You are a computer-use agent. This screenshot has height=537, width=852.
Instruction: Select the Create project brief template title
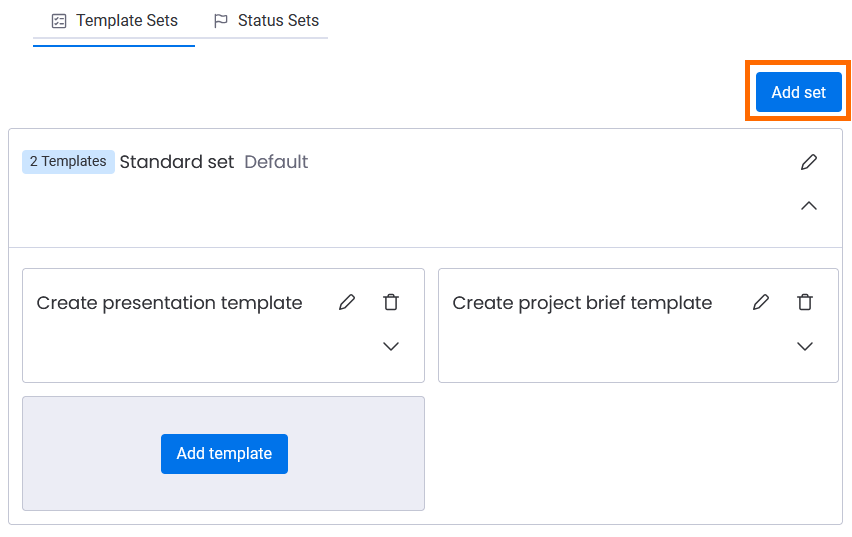click(582, 303)
